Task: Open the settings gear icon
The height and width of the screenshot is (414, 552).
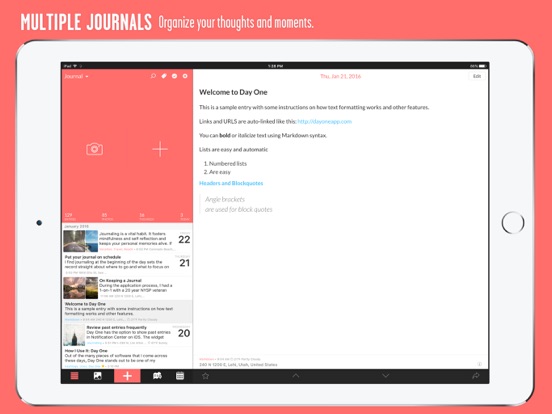Action: 185,76
